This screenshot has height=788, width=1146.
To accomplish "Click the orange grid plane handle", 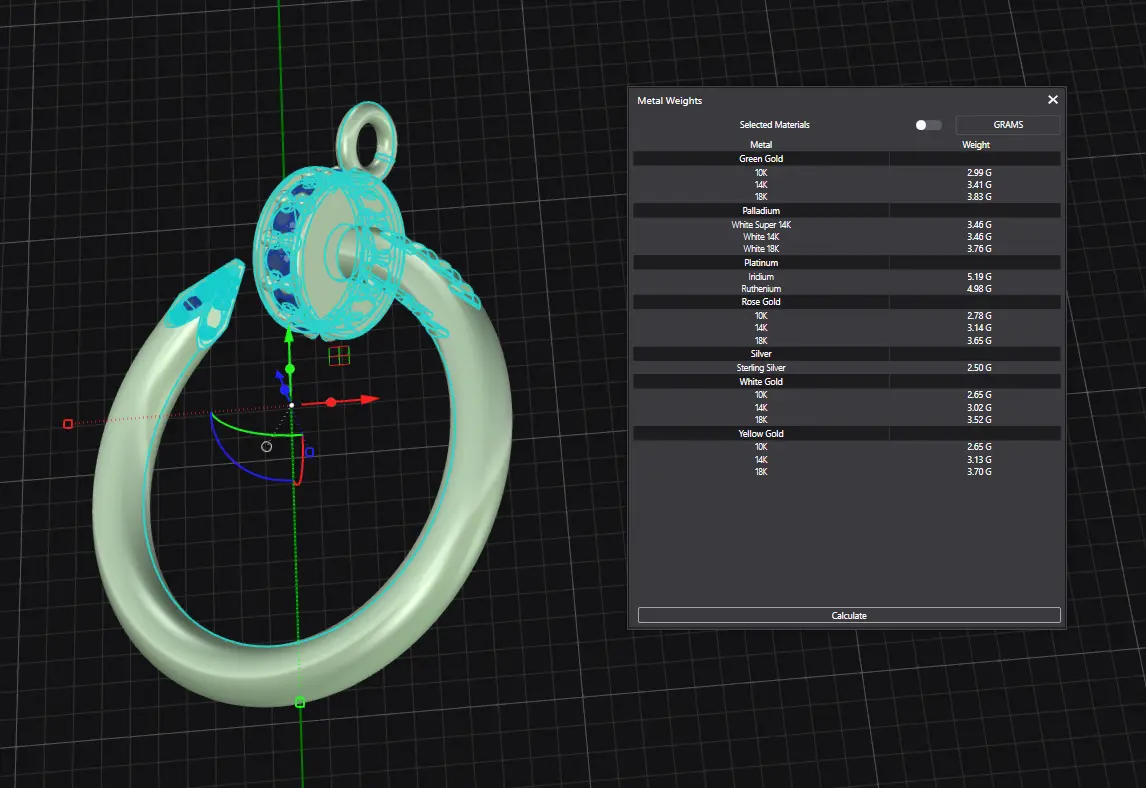I will click(x=339, y=355).
